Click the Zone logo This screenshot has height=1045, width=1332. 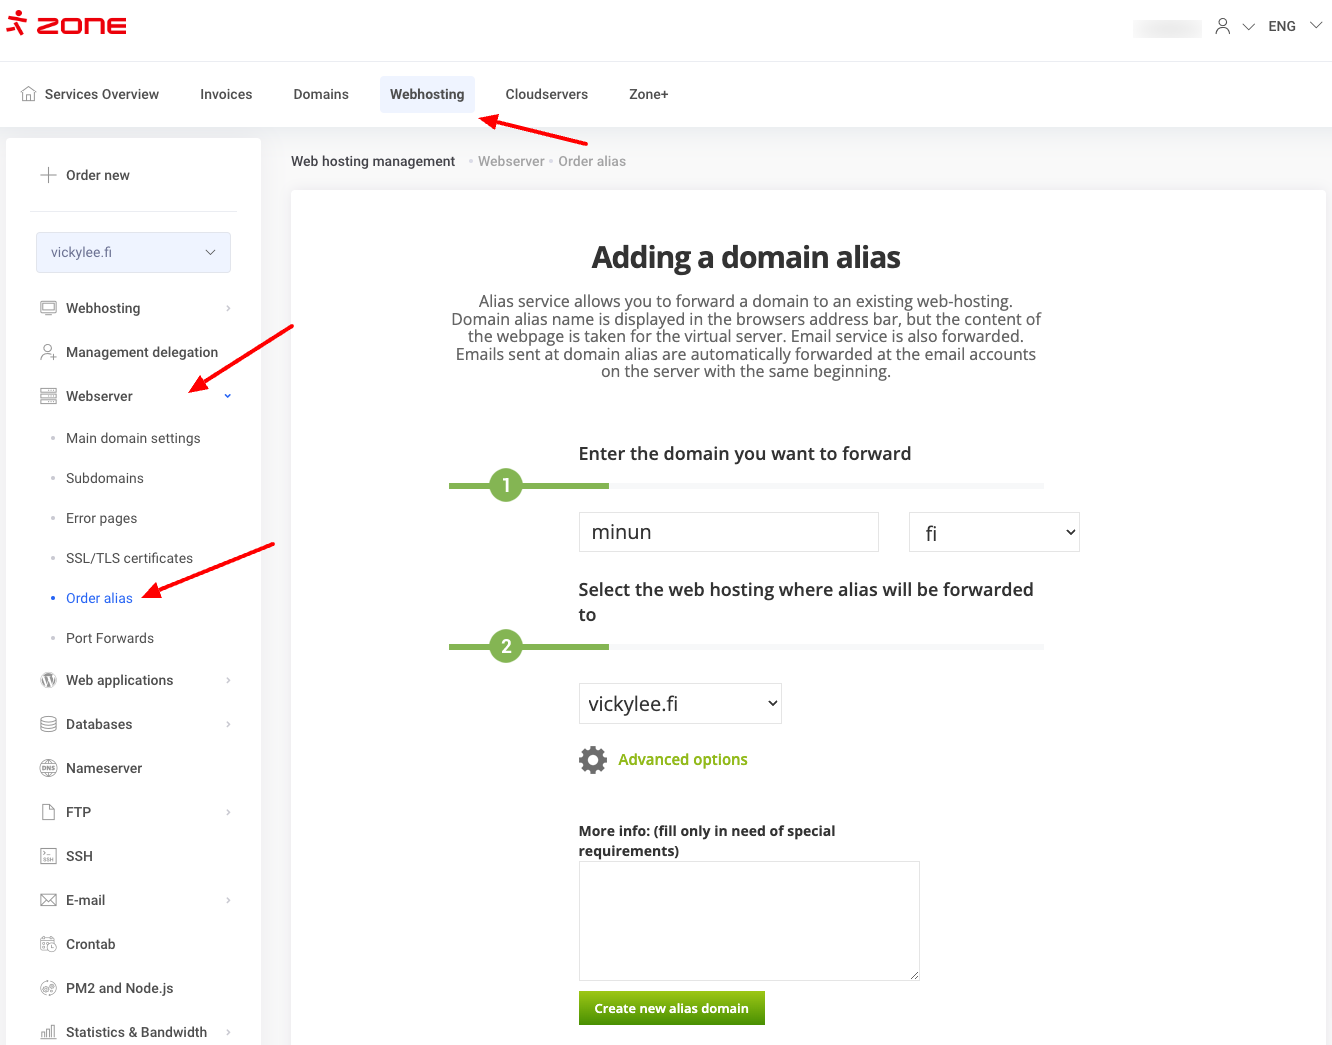[x=66, y=25]
